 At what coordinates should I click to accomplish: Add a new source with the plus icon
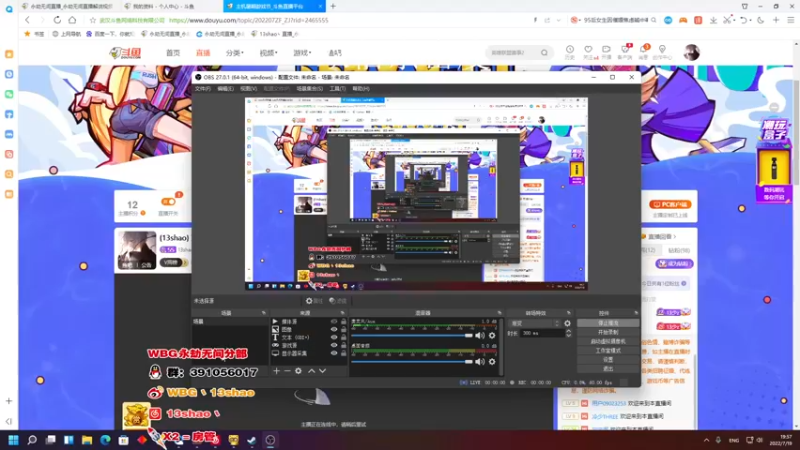click(x=276, y=371)
